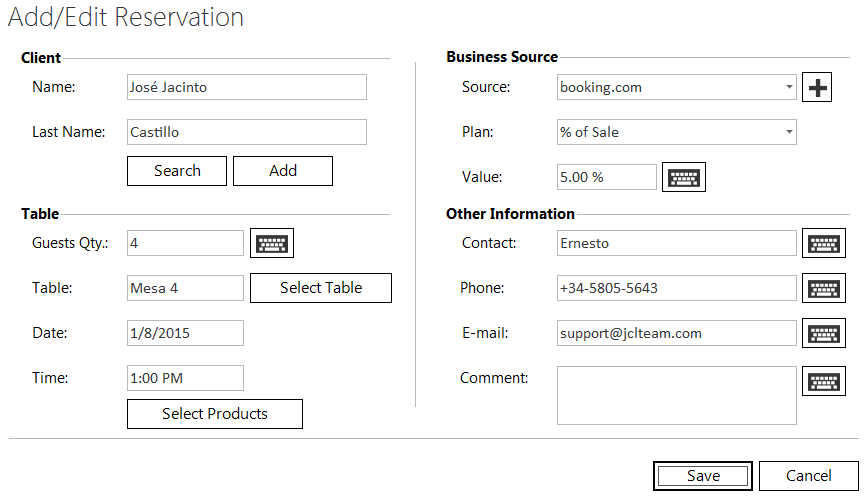866x500 pixels.
Task: Open on-screen keyboard for E-mail field
Action: point(824,333)
